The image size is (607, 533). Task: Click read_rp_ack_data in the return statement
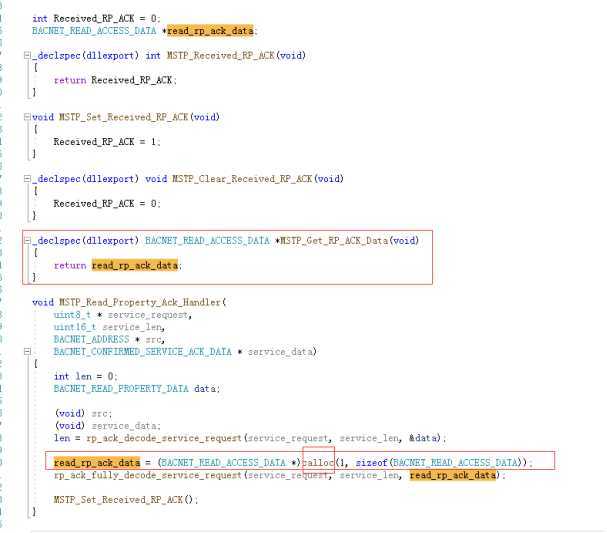coord(135,266)
